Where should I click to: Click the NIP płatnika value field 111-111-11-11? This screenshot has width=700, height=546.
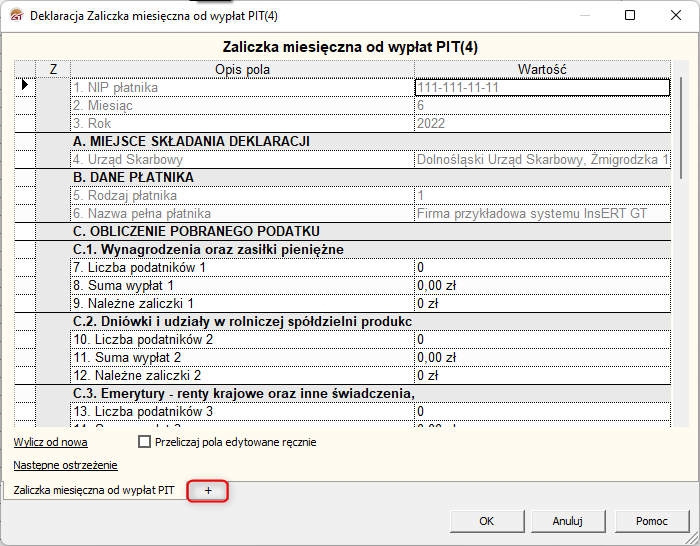pyautogui.click(x=542, y=88)
